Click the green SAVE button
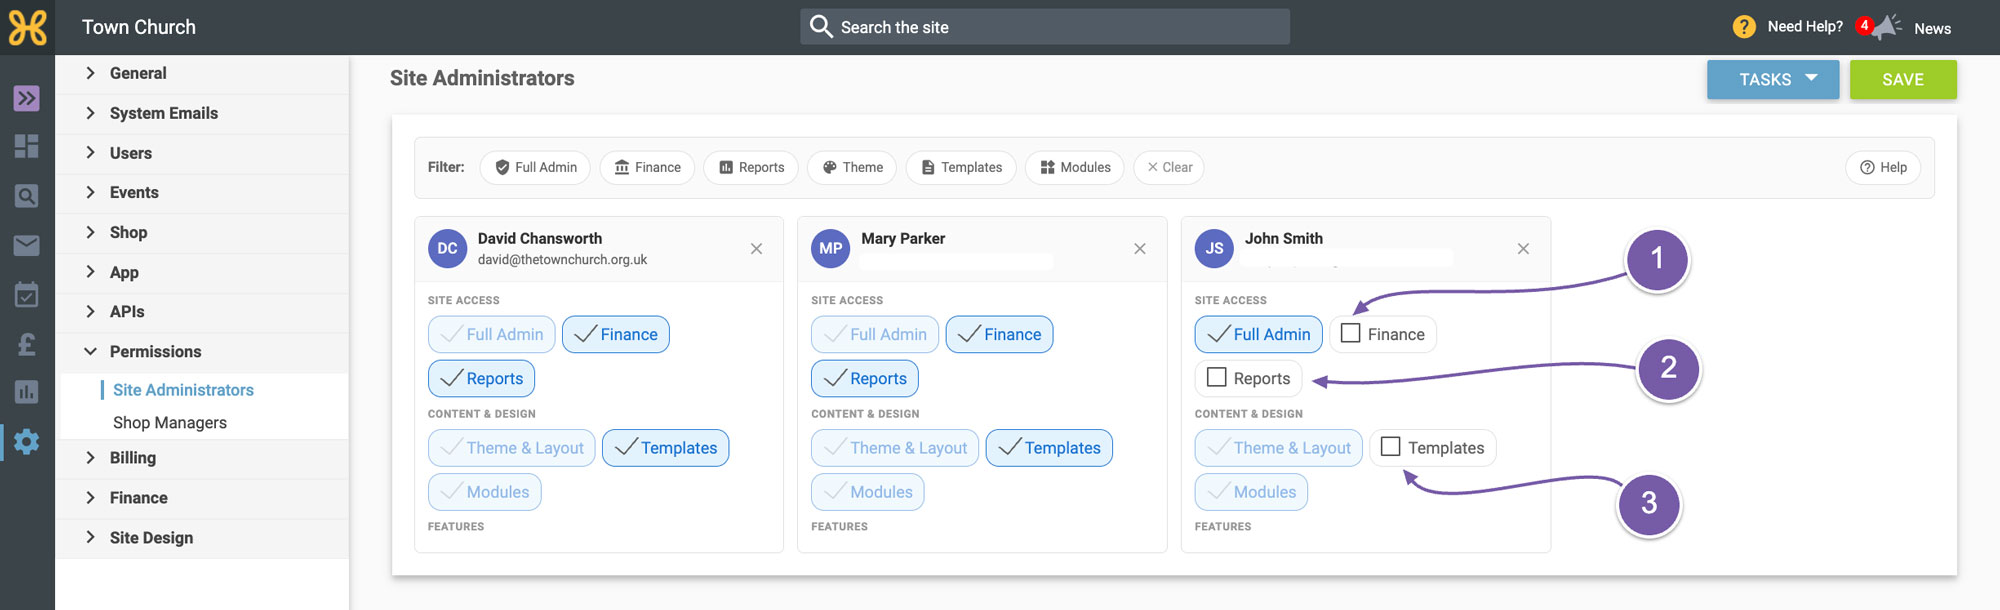2000x610 pixels. pos(1903,79)
